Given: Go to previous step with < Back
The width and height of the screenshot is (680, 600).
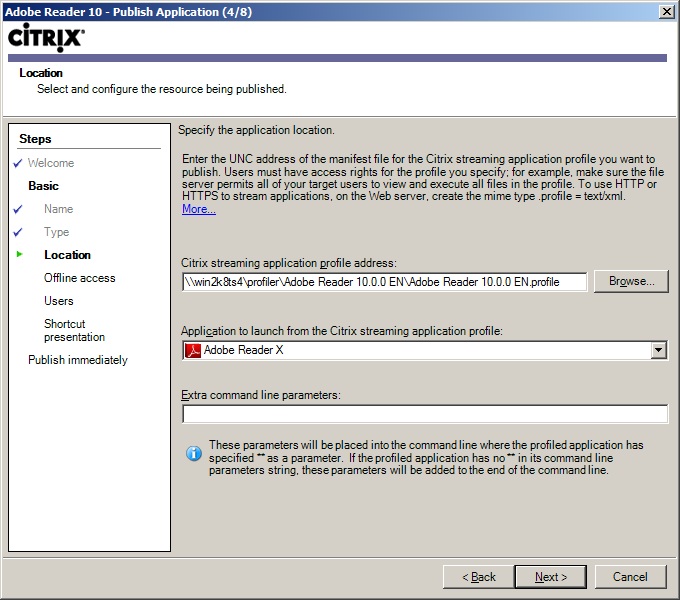Looking at the screenshot, I should point(478,577).
